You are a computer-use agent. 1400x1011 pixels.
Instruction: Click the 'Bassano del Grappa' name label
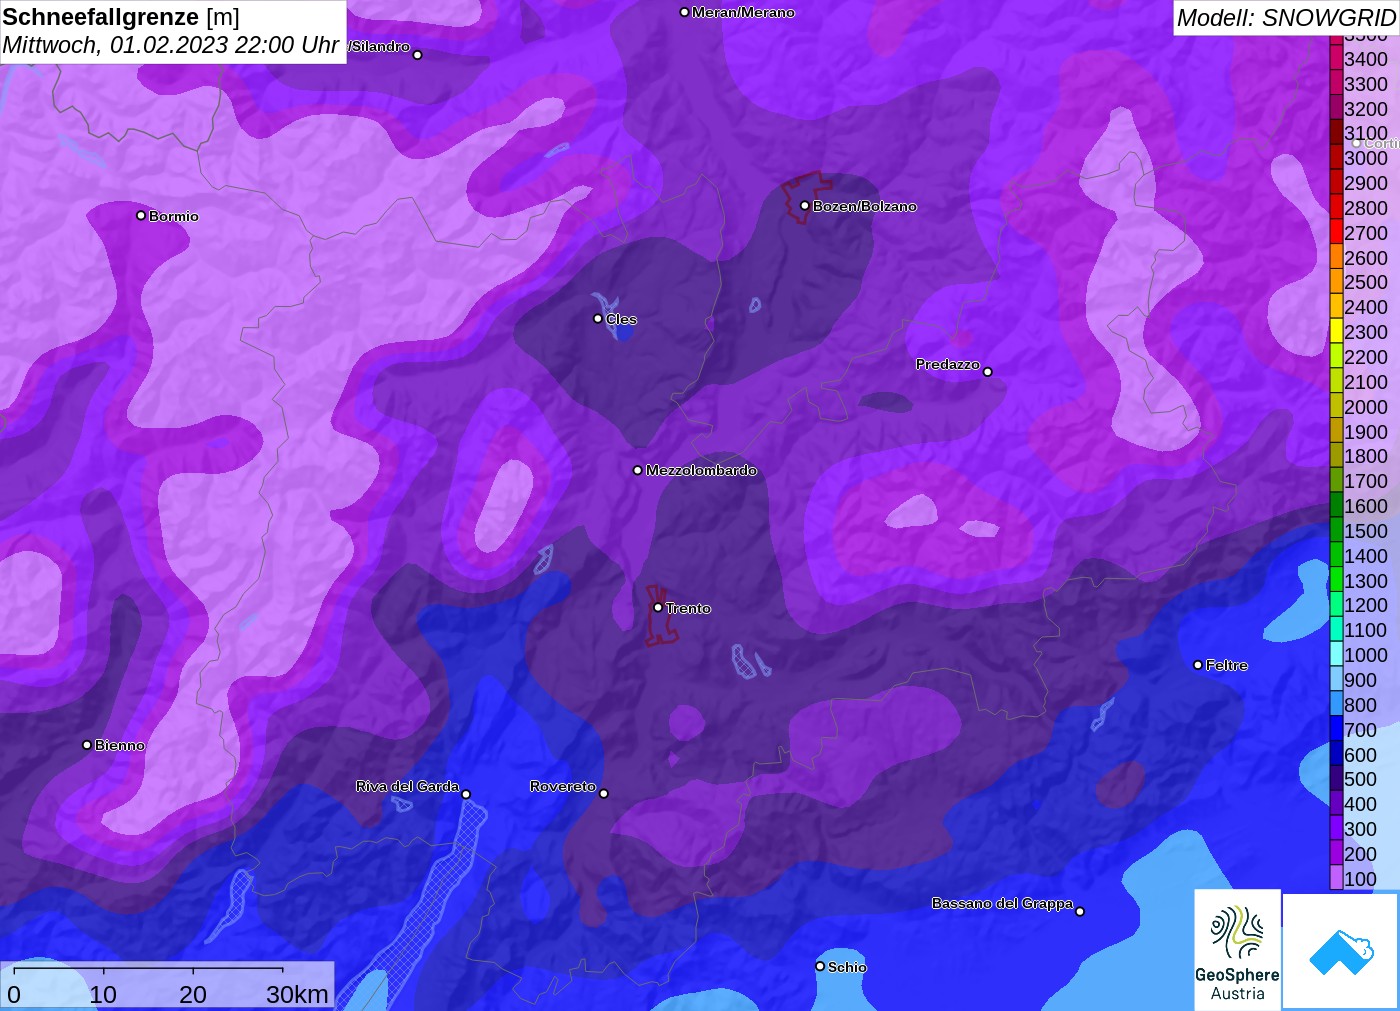(1002, 903)
